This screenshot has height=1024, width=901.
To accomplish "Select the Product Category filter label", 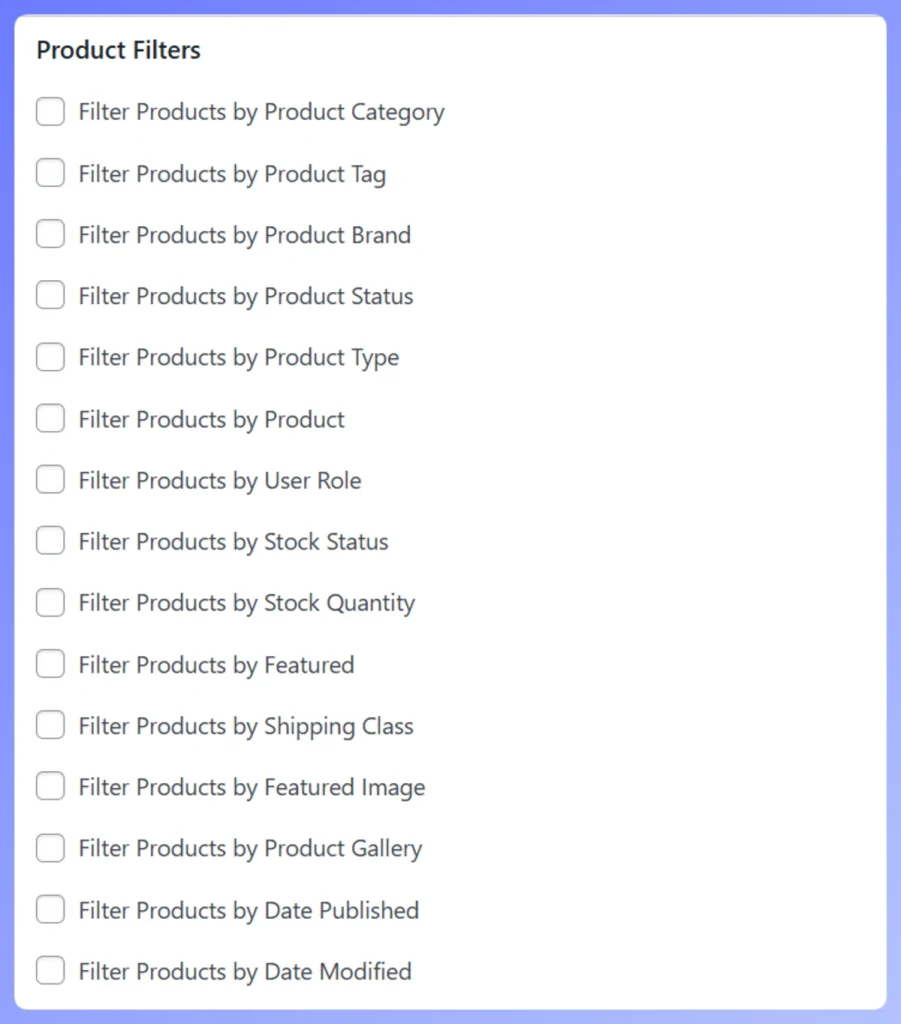I will (260, 112).
